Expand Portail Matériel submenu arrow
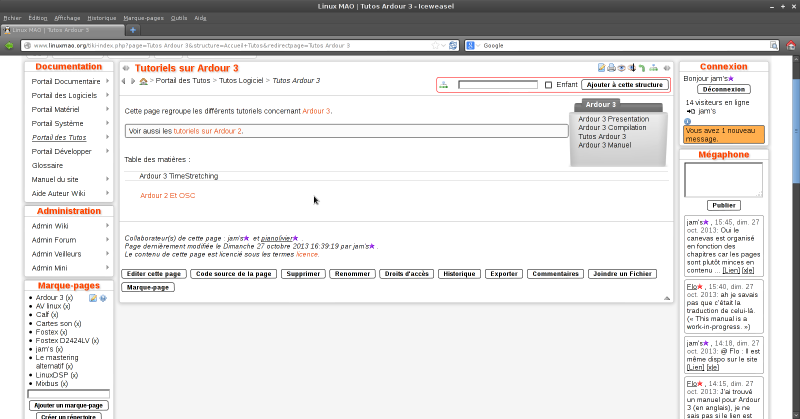This screenshot has height=419, width=800. tap(107, 109)
